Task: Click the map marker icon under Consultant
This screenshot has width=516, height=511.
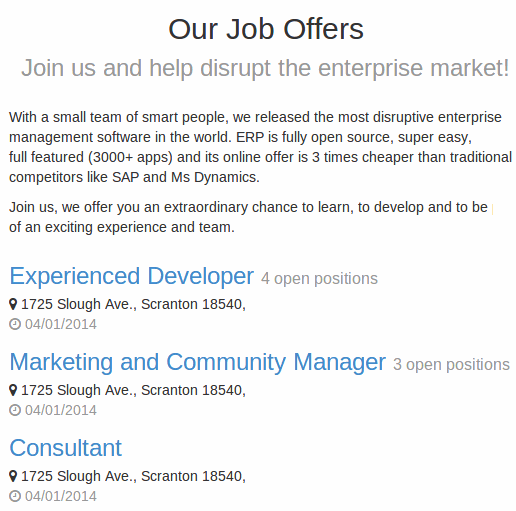Action: pyautogui.click(x=13, y=476)
